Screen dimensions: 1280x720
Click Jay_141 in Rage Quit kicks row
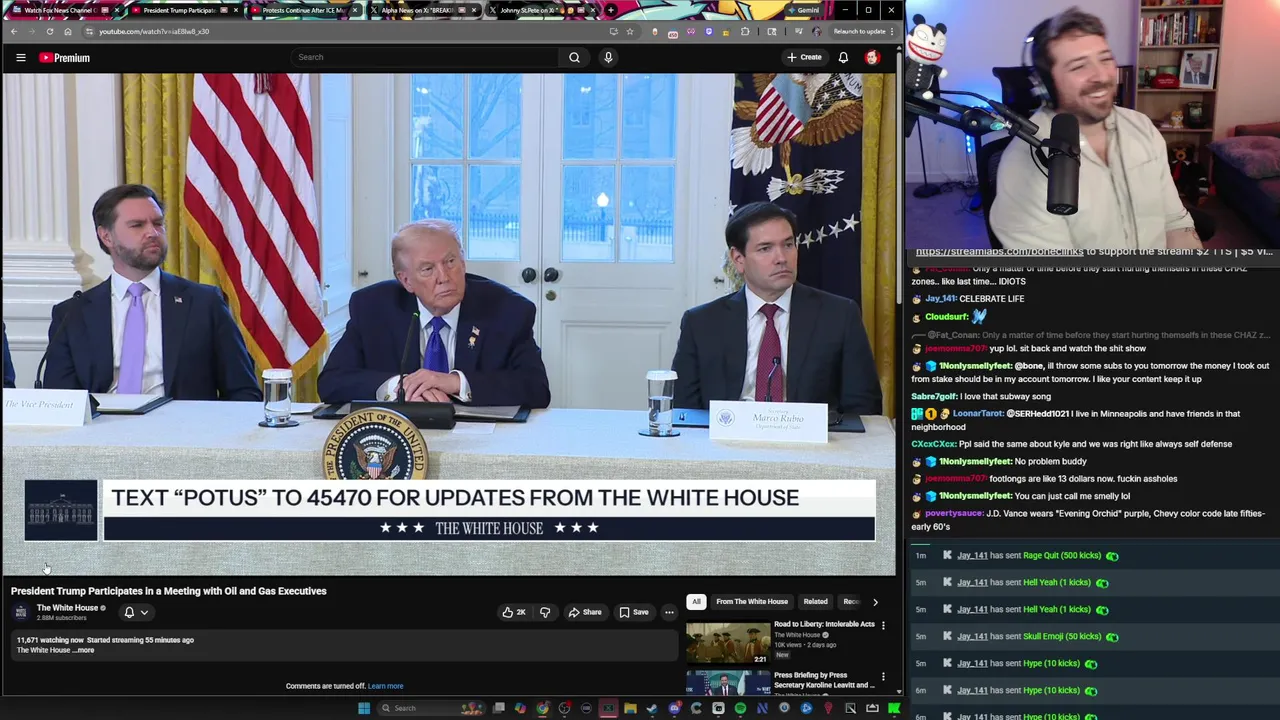click(x=972, y=555)
